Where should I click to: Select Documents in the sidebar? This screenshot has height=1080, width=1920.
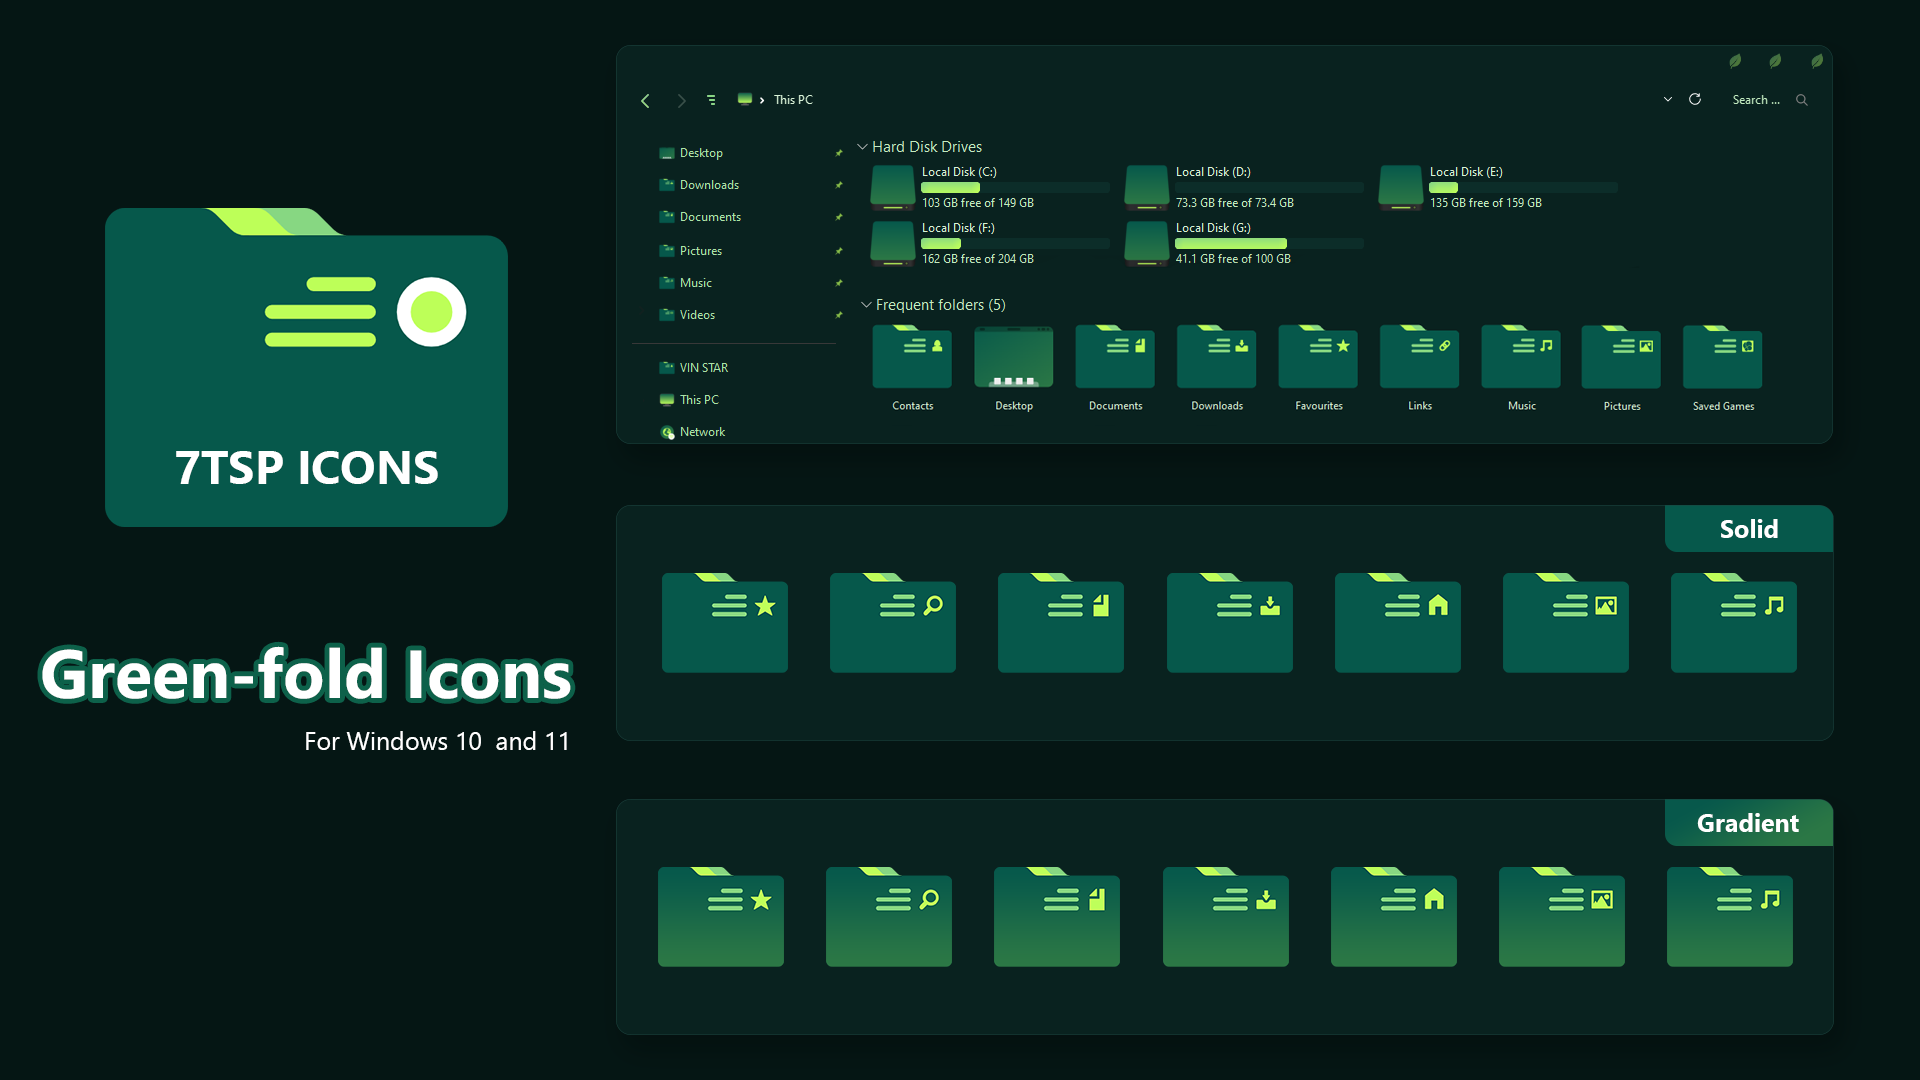click(710, 216)
